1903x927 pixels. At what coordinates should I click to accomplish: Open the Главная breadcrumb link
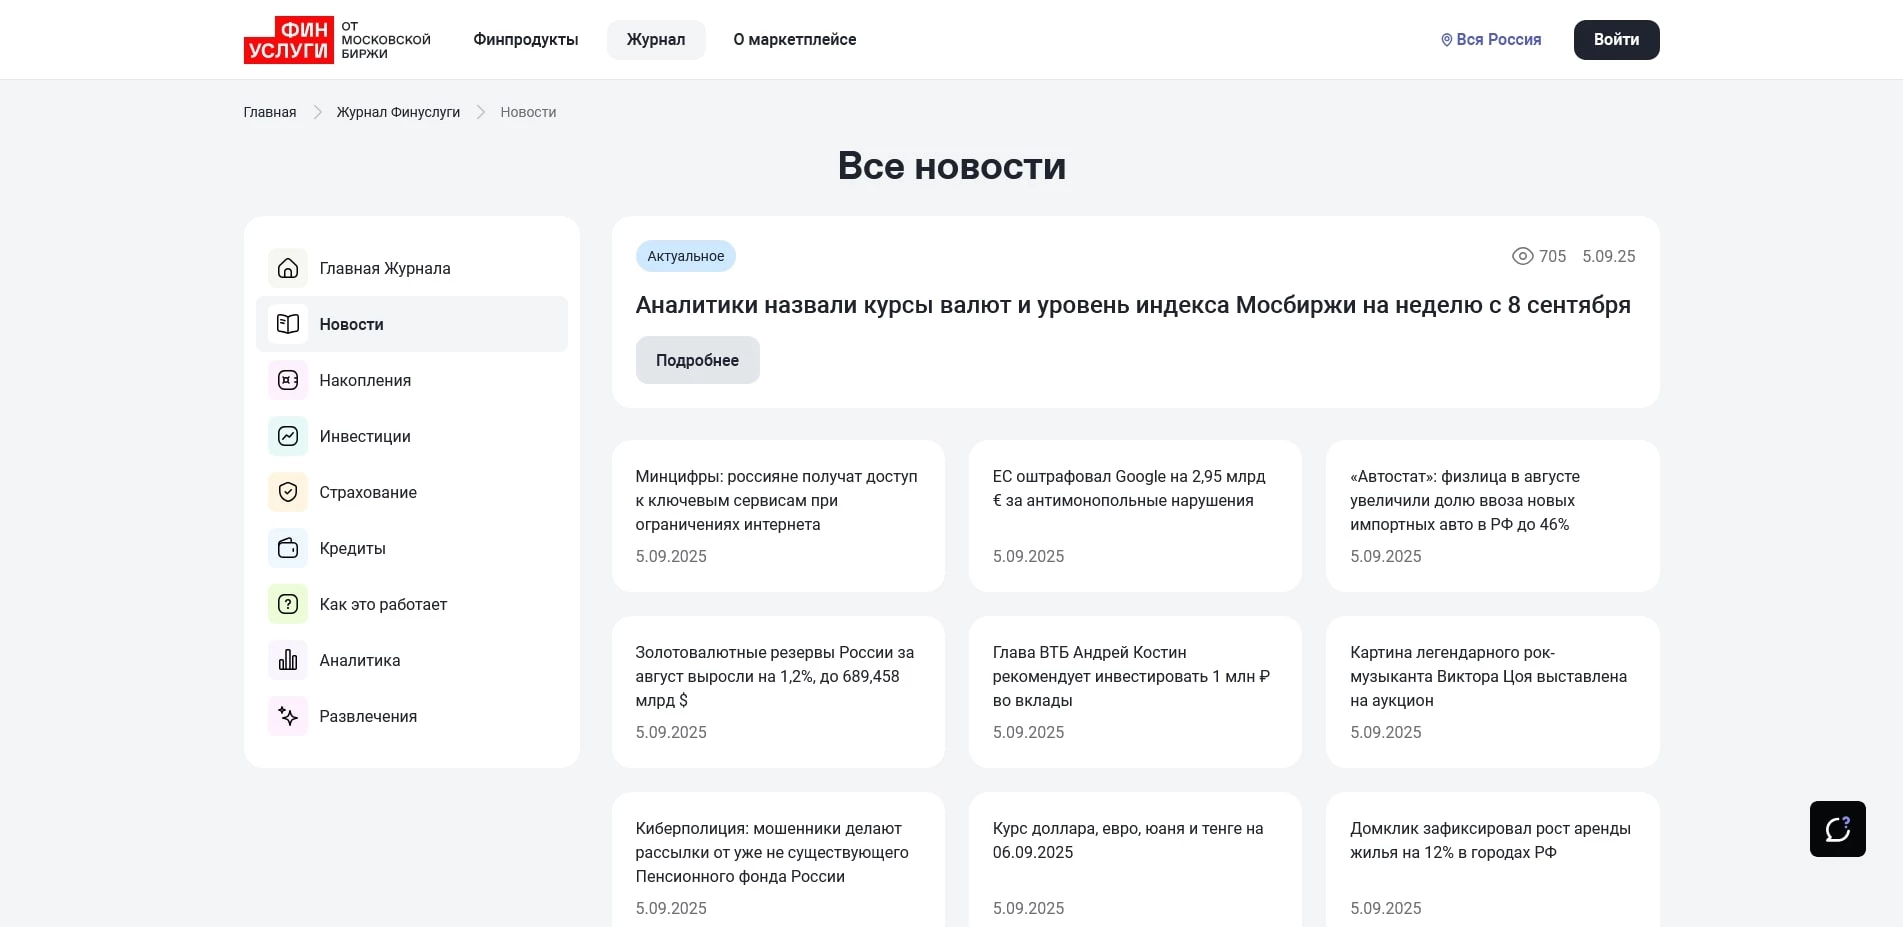pyautogui.click(x=269, y=112)
